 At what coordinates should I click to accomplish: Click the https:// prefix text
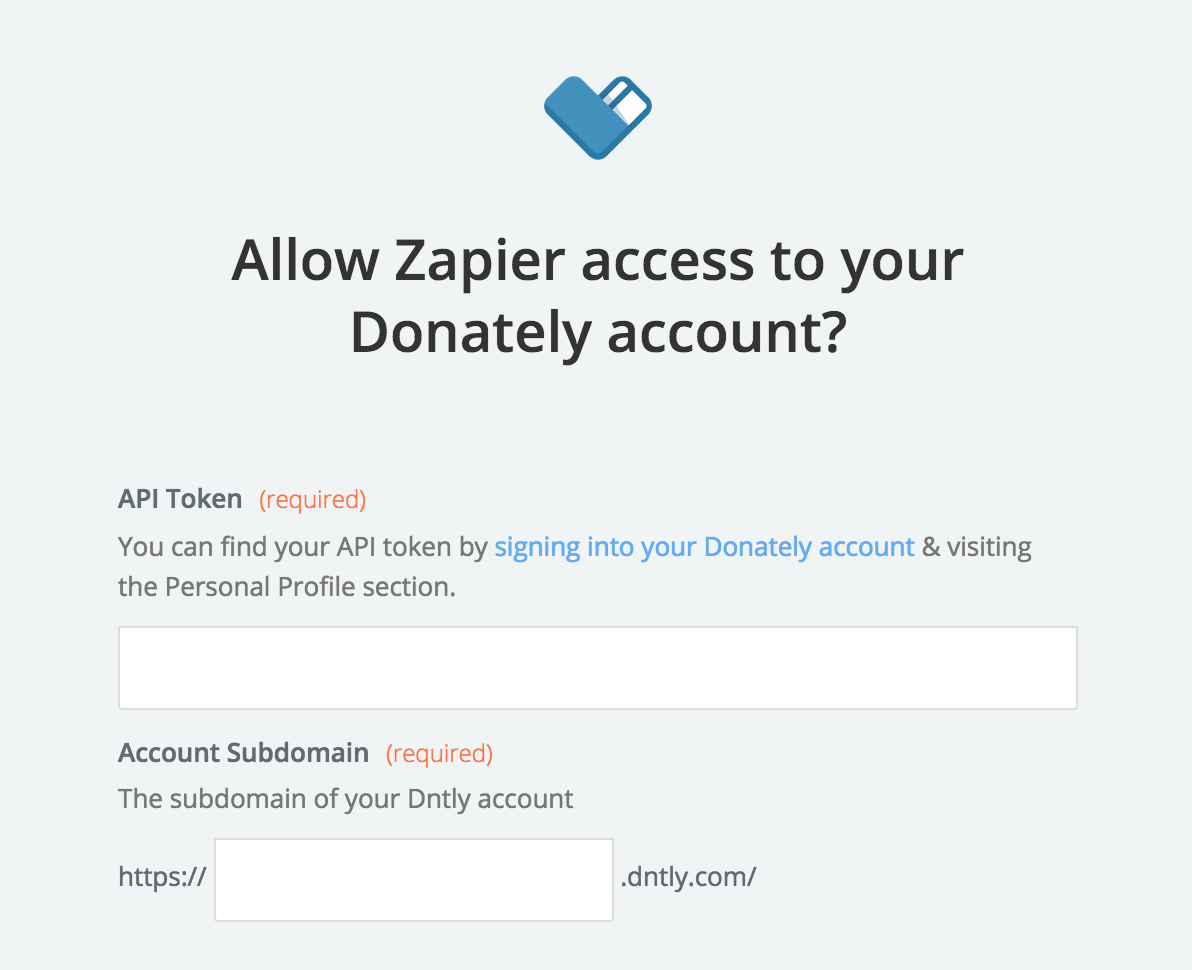point(162,876)
